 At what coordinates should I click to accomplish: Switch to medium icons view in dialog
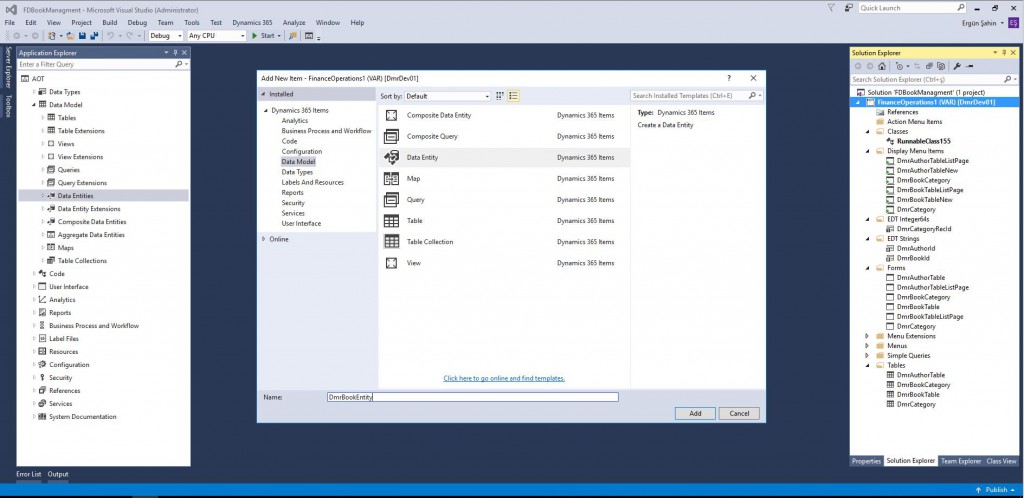pos(500,96)
